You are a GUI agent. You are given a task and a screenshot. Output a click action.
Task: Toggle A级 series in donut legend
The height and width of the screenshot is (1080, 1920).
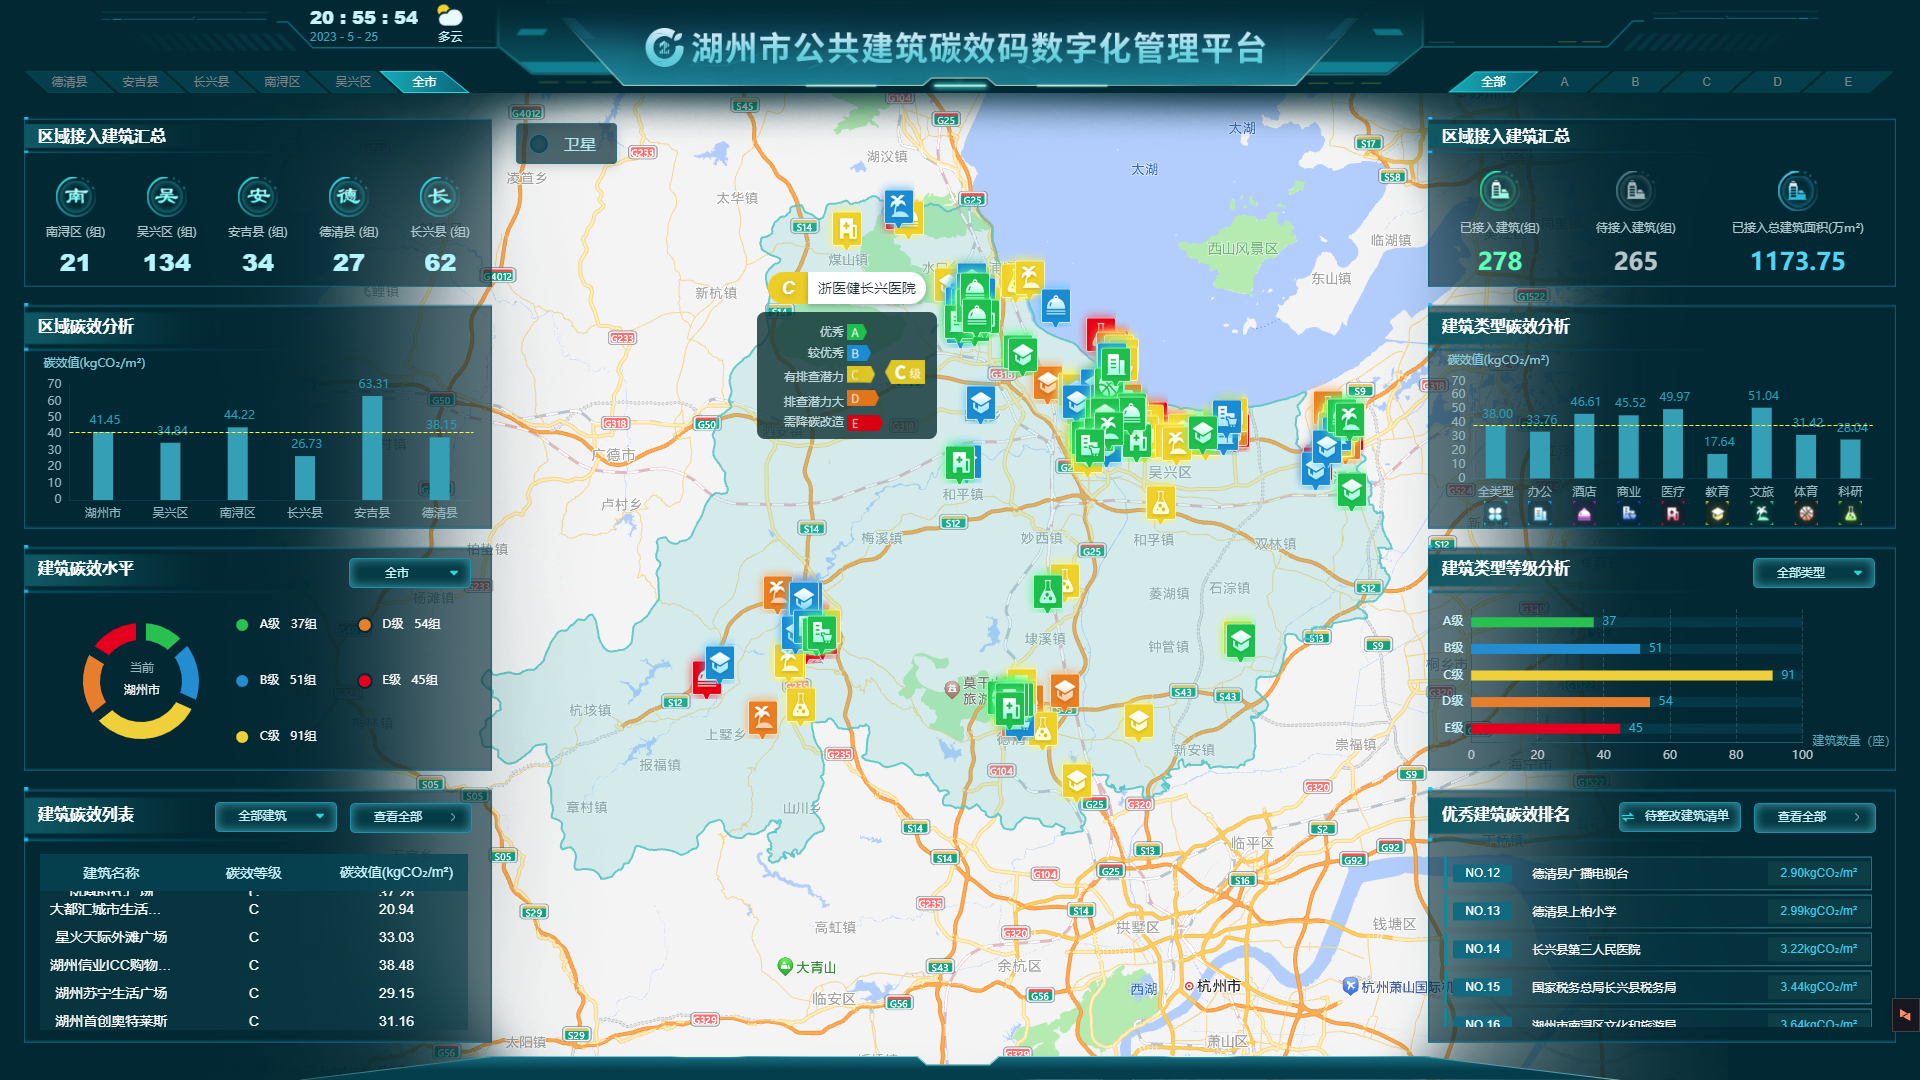point(278,624)
